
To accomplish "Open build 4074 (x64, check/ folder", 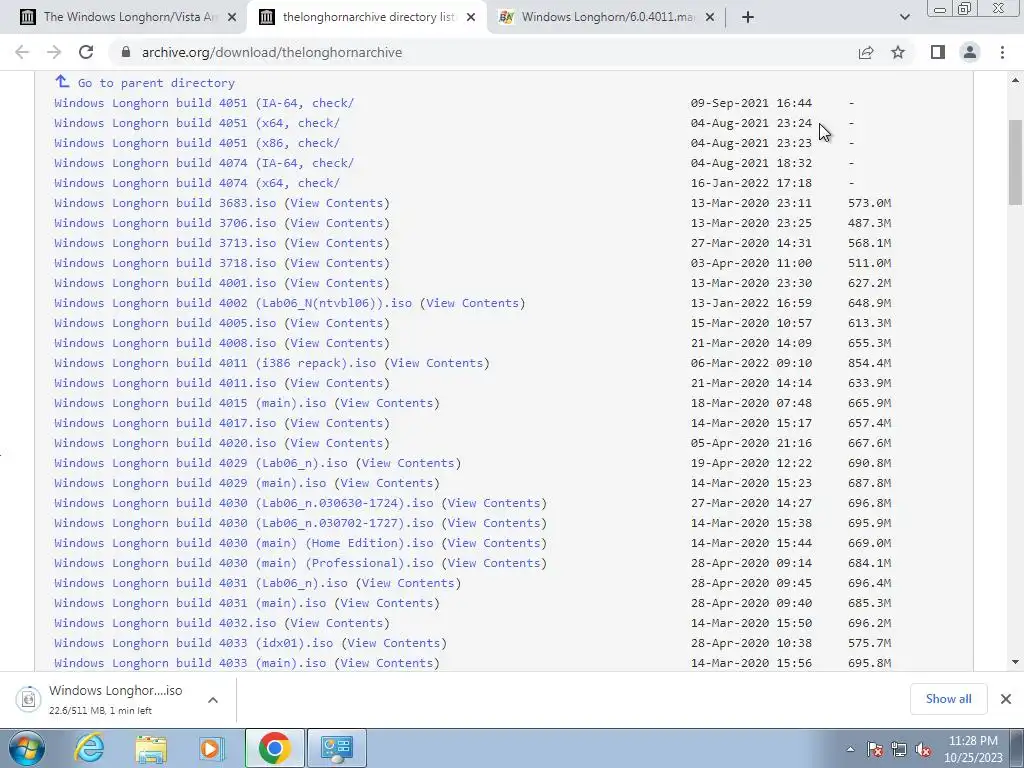I will point(197,183).
